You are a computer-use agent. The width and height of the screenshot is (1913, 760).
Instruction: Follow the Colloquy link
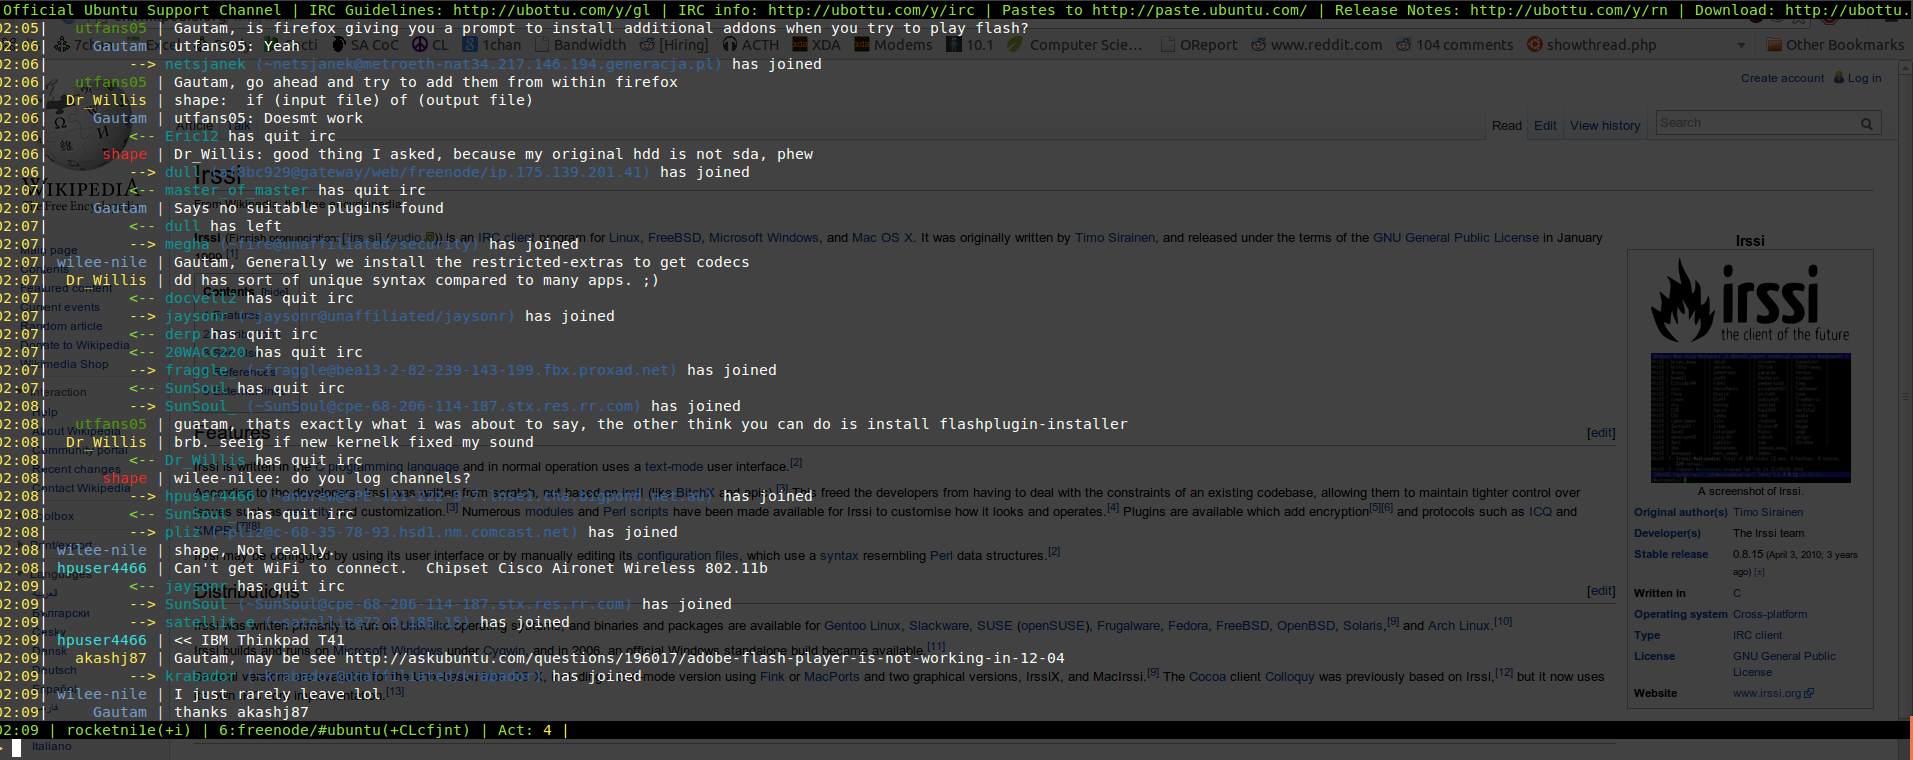coord(1289,677)
